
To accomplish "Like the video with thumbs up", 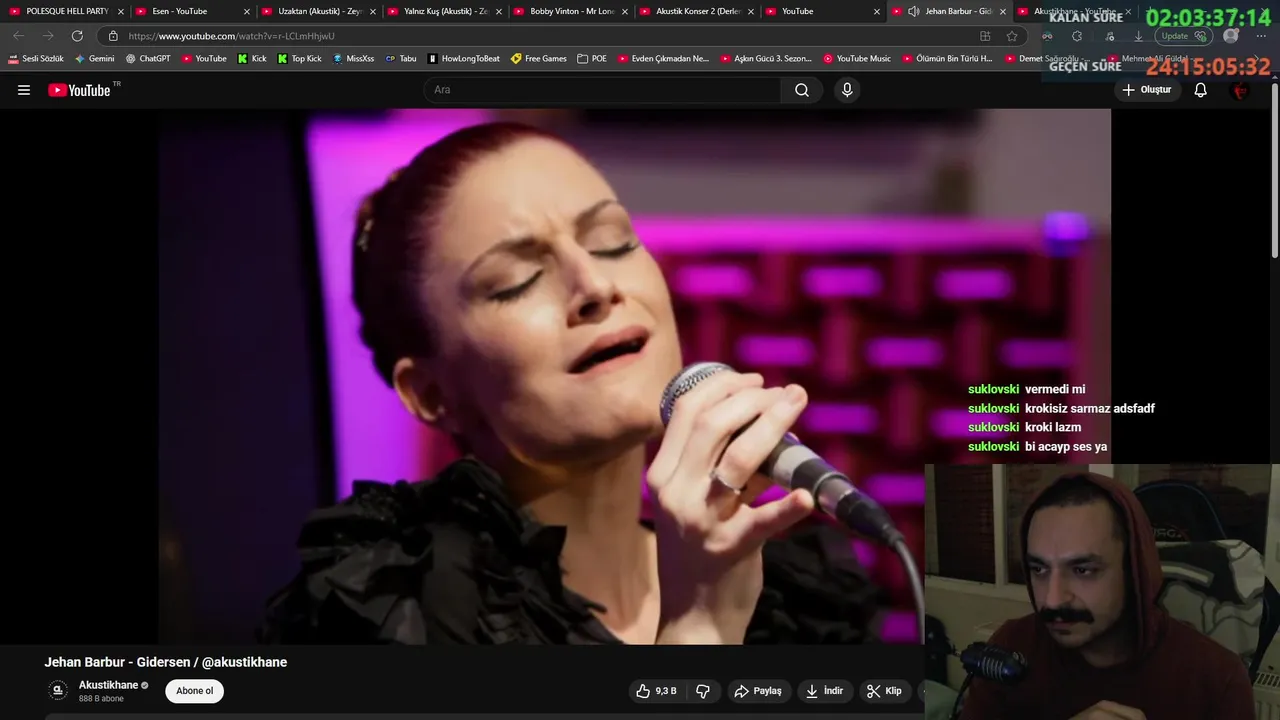I will tap(656, 691).
